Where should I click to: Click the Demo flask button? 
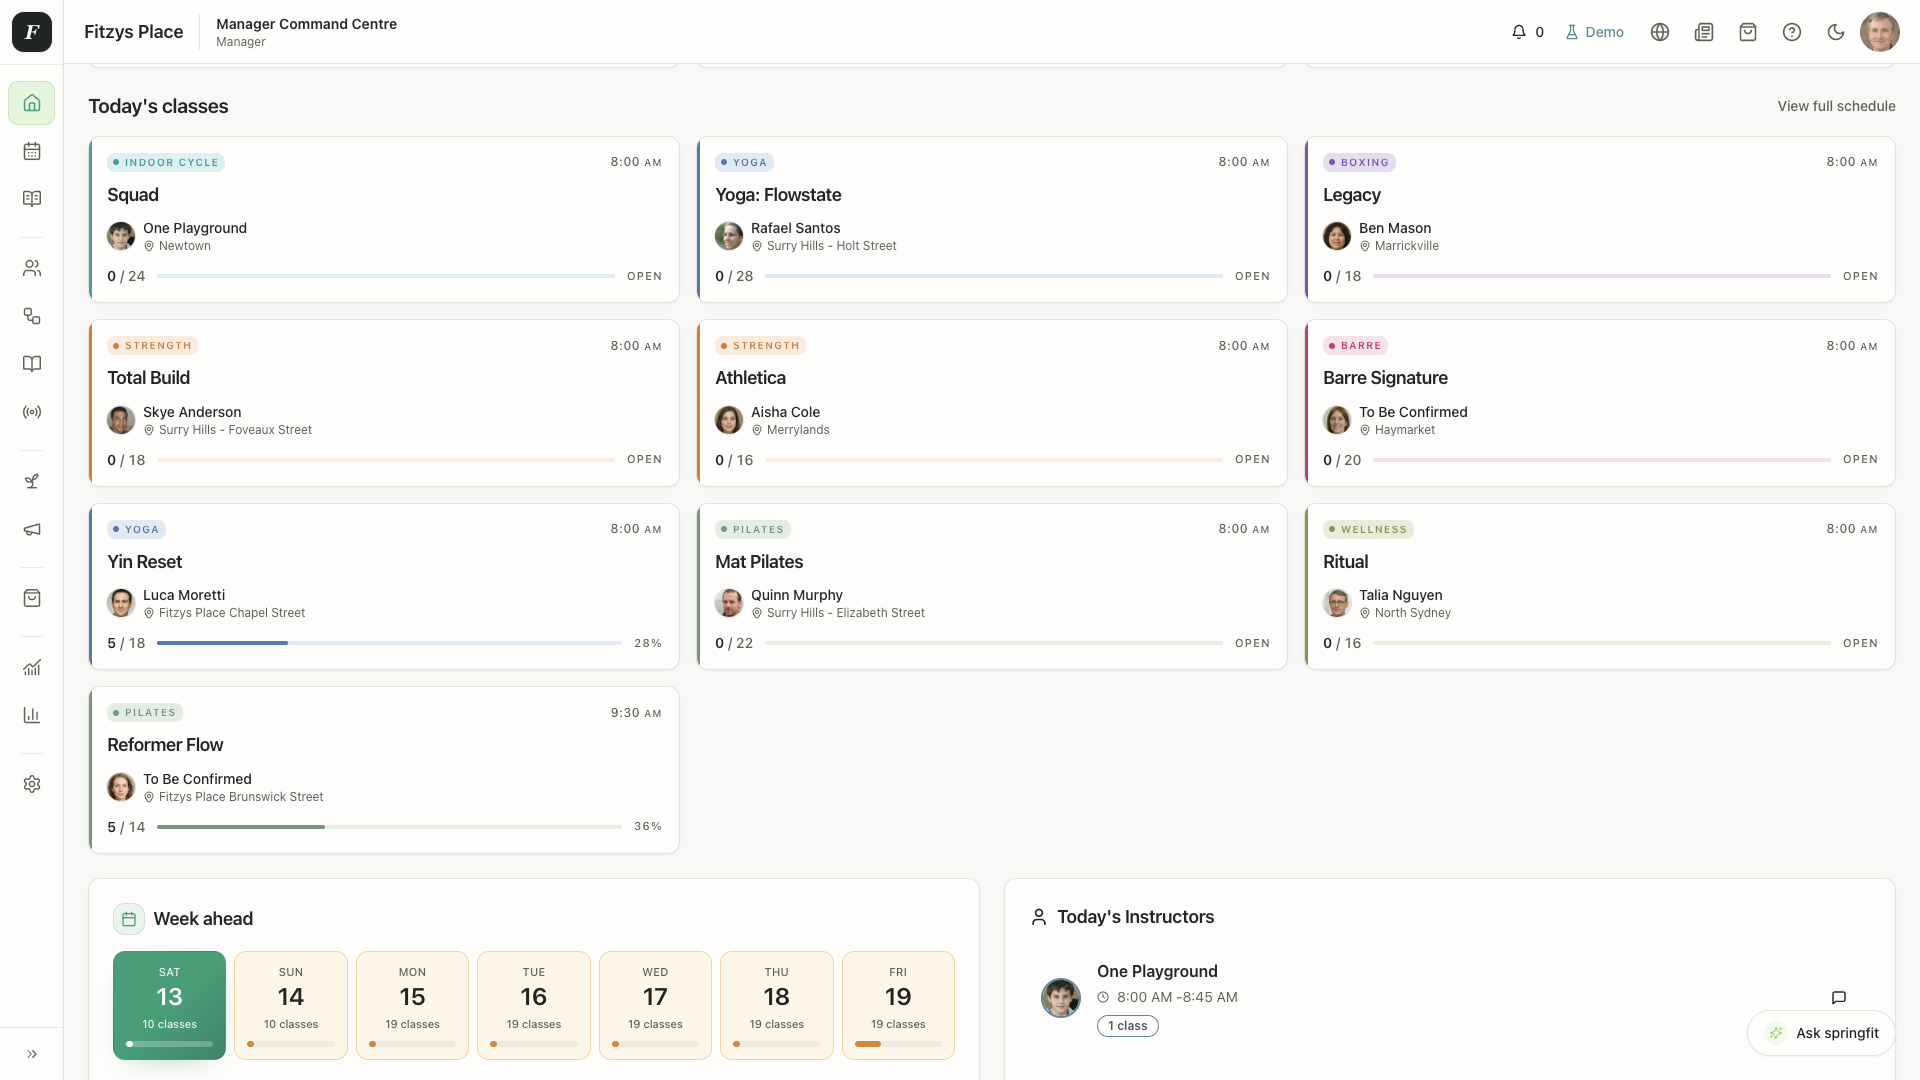pyautogui.click(x=1595, y=32)
